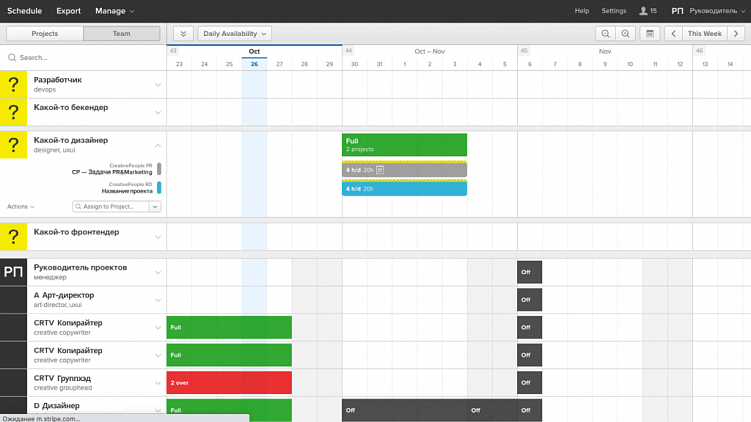Click the green Full 2 projects bar
The width and height of the screenshot is (751, 422).
click(x=404, y=145)
